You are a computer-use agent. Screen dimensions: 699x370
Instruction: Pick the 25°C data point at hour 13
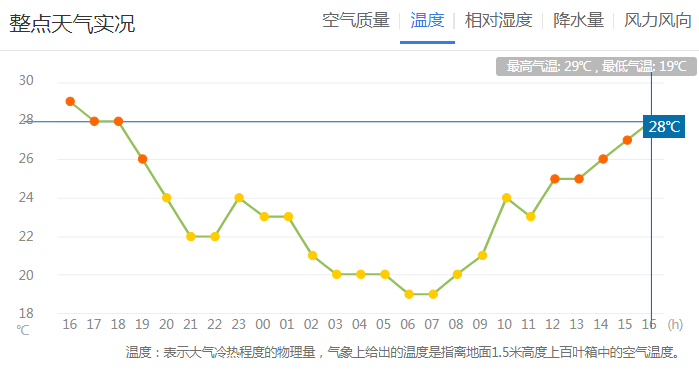(x=579, y=179)
